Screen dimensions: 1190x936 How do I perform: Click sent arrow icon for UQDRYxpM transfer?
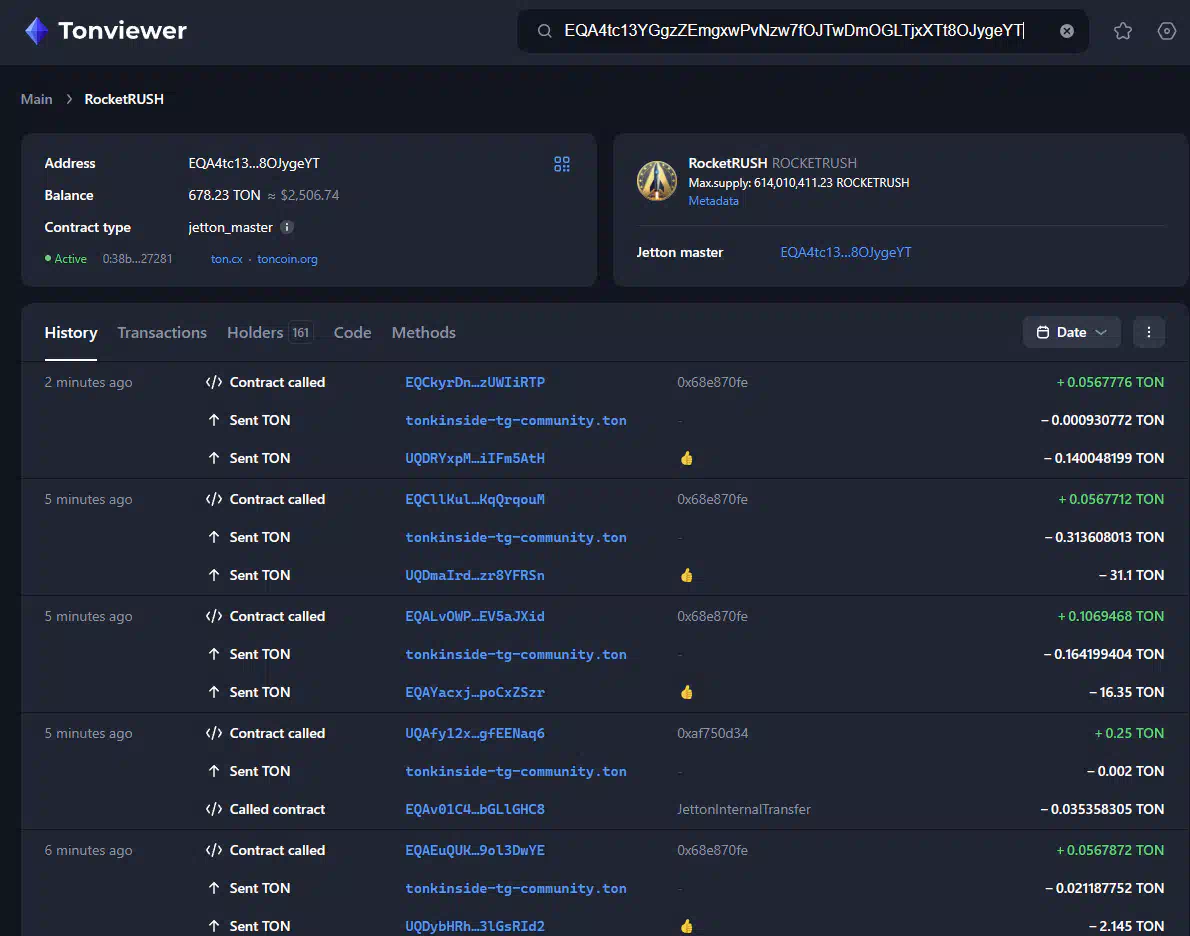point(214,458)
